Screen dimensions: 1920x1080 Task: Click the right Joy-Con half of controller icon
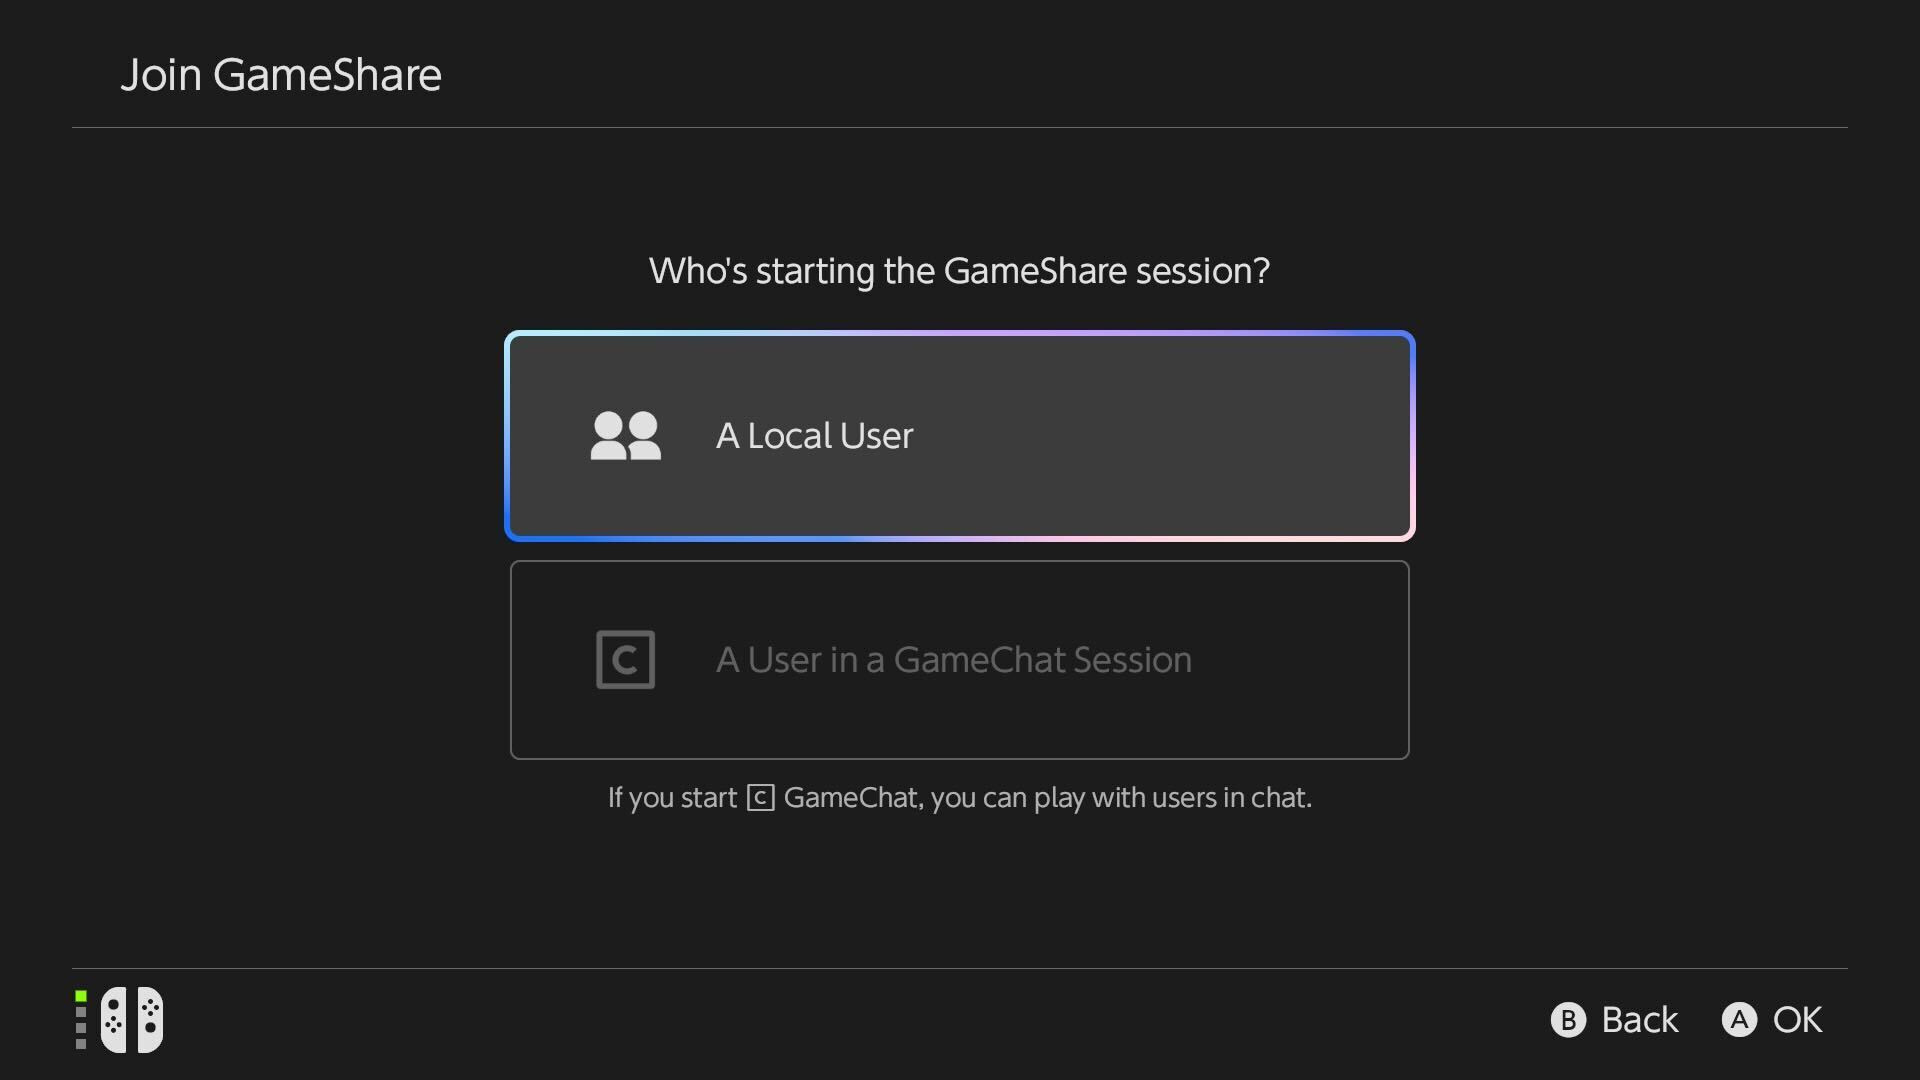click(x=150, y=1020)
